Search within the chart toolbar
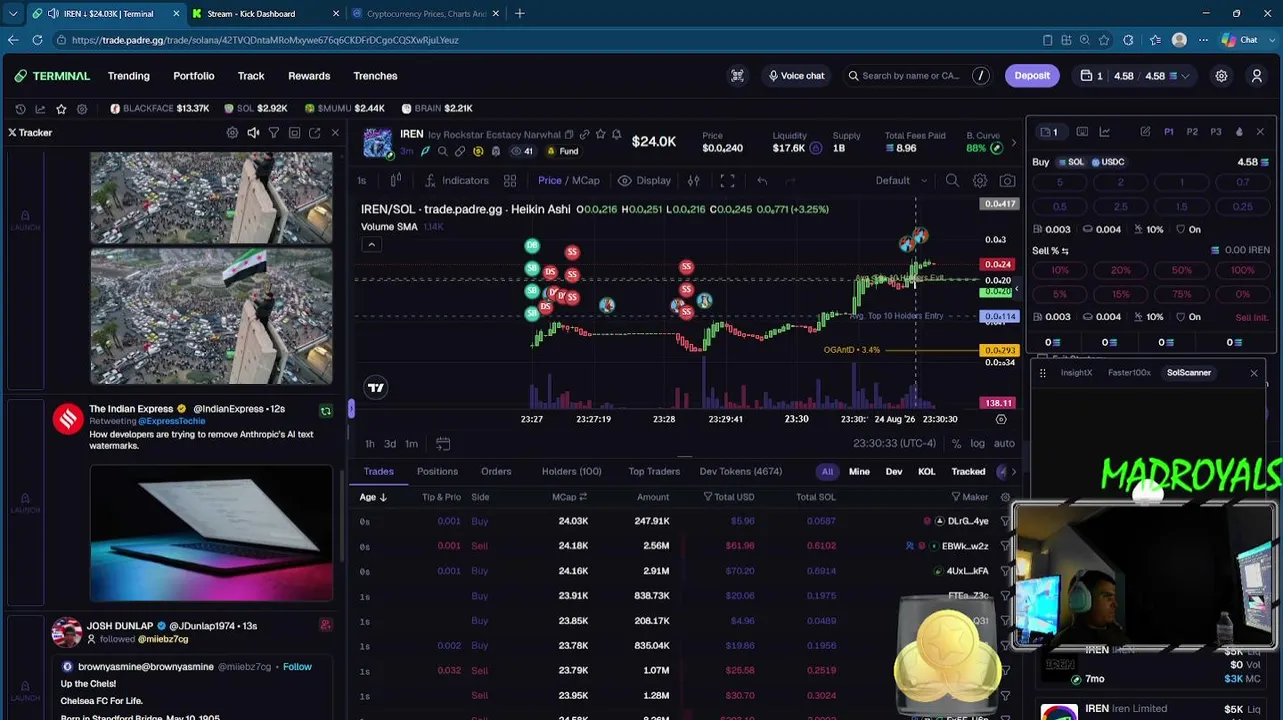This screenshot has width=1283, height=720. pos(952,181)
